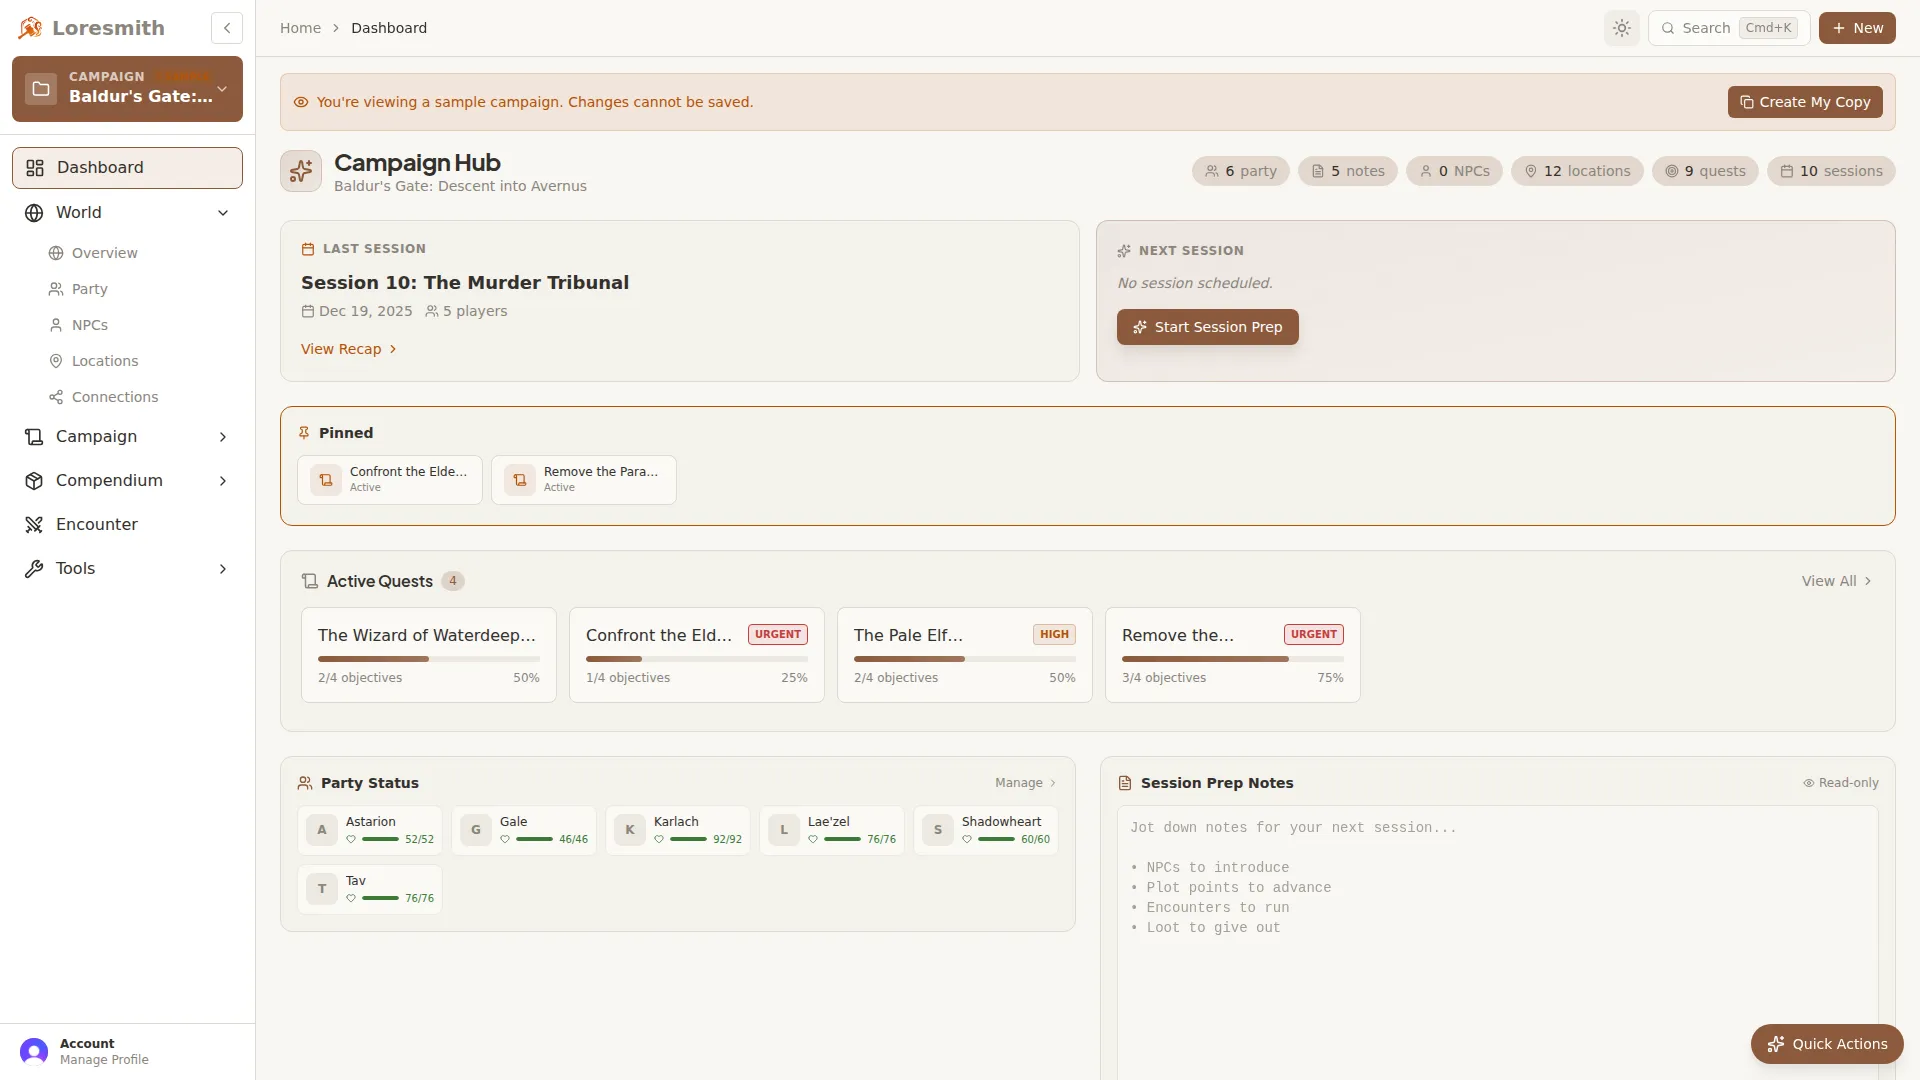Click the Pale Elf quest progress bar
1920x1080 pixels.
coord(963,659)
